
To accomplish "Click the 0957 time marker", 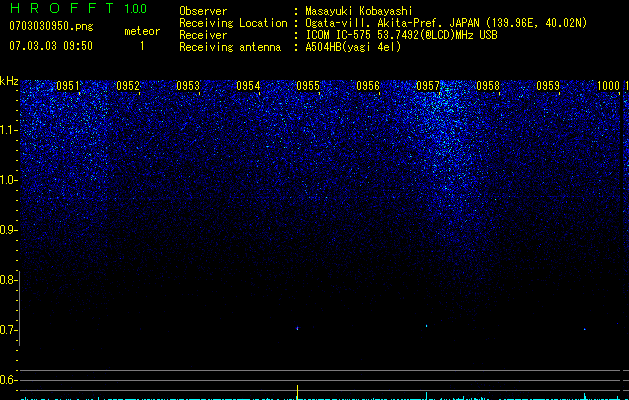I will pos(428,86).
